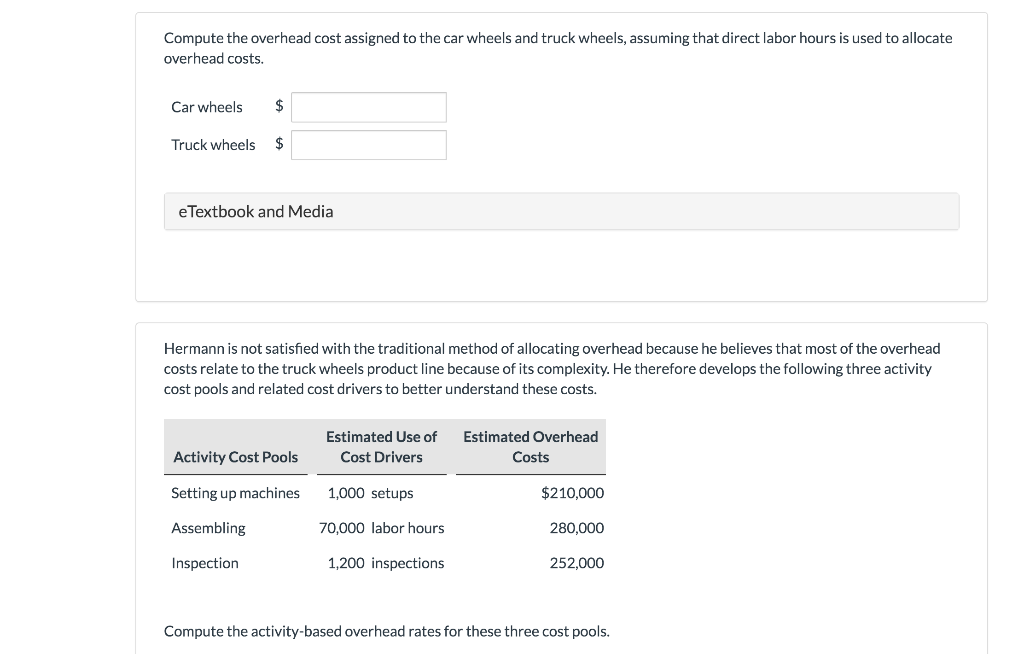Image resolution: width=1024 pixels, height=654 pixels.
Task: Click the Truck wheels text label
Action: click(x=213, y=144)
